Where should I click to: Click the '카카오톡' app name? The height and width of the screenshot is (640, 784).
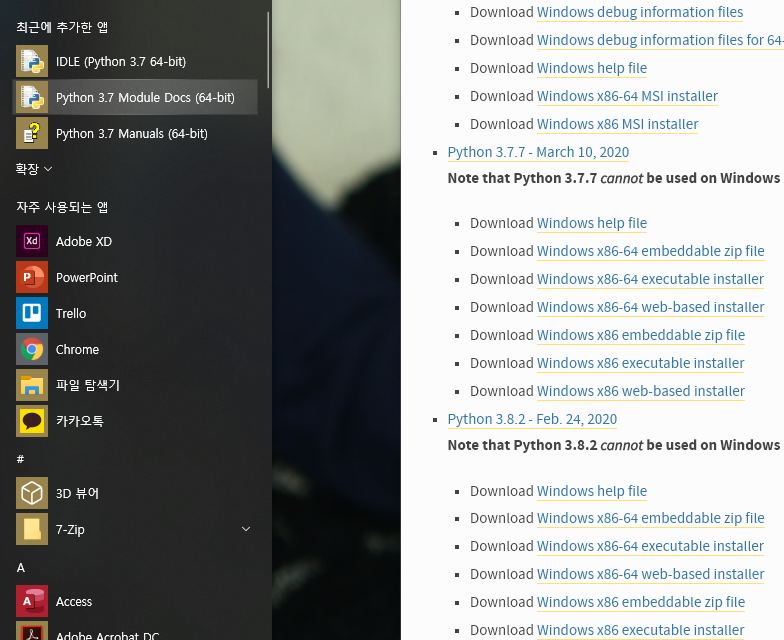click(80, 421)
